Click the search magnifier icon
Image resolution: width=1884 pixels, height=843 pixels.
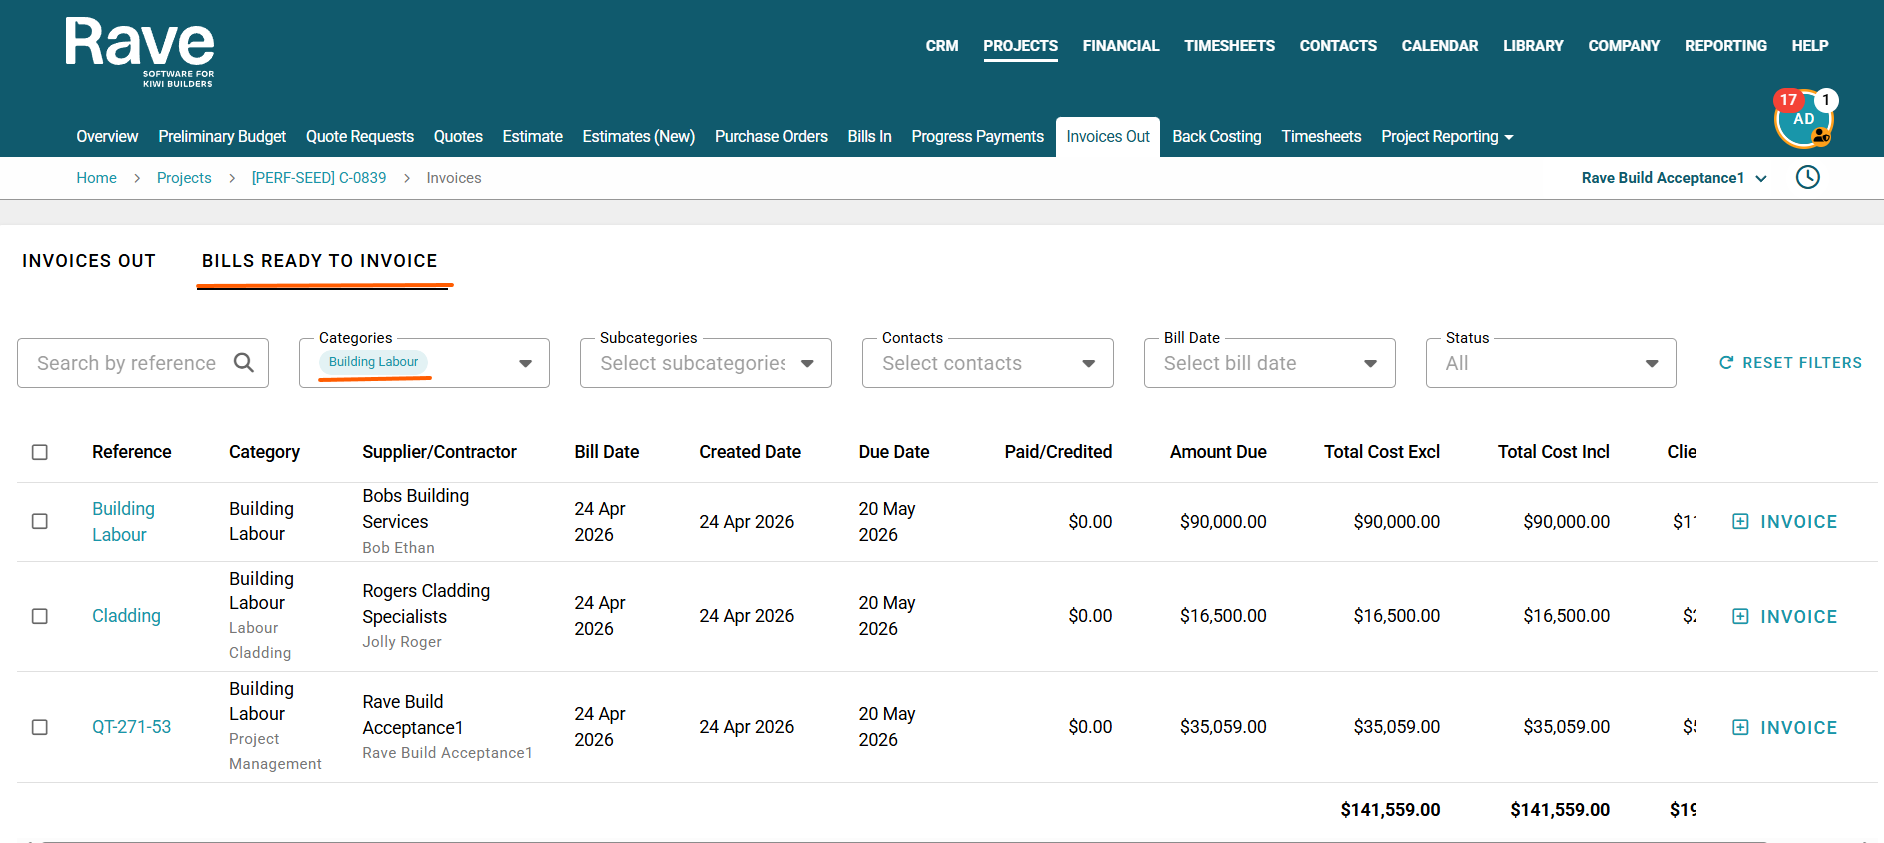pos(244,363)
